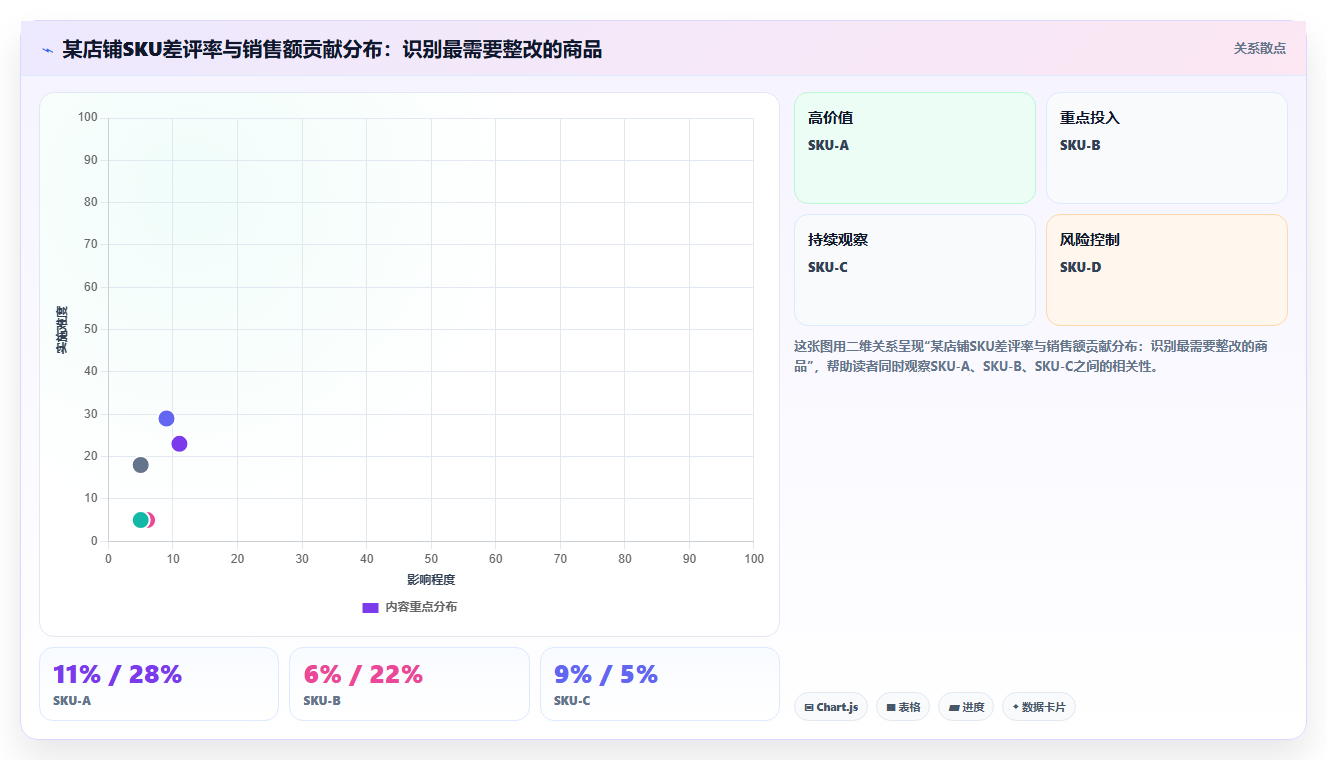1327x760 pixels.
Task: Click the purple scatter point near 23
Action: pos(179,444)
